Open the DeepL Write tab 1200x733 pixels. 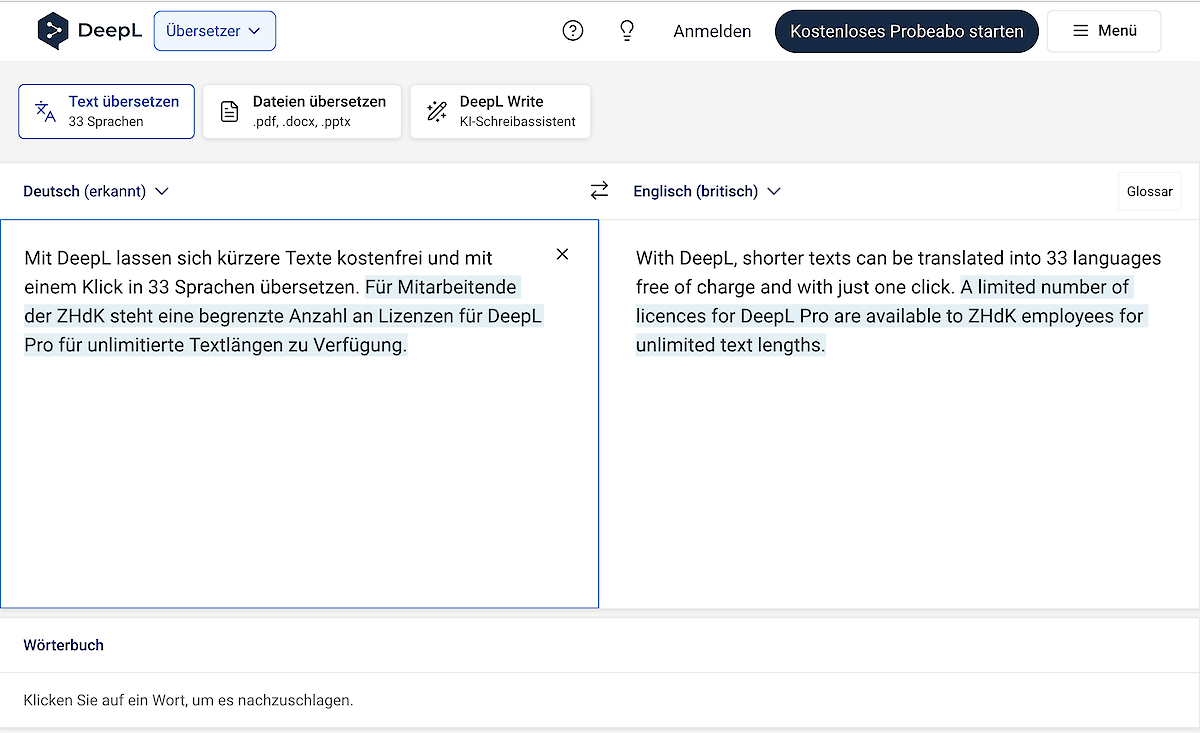tap(500, 111)
